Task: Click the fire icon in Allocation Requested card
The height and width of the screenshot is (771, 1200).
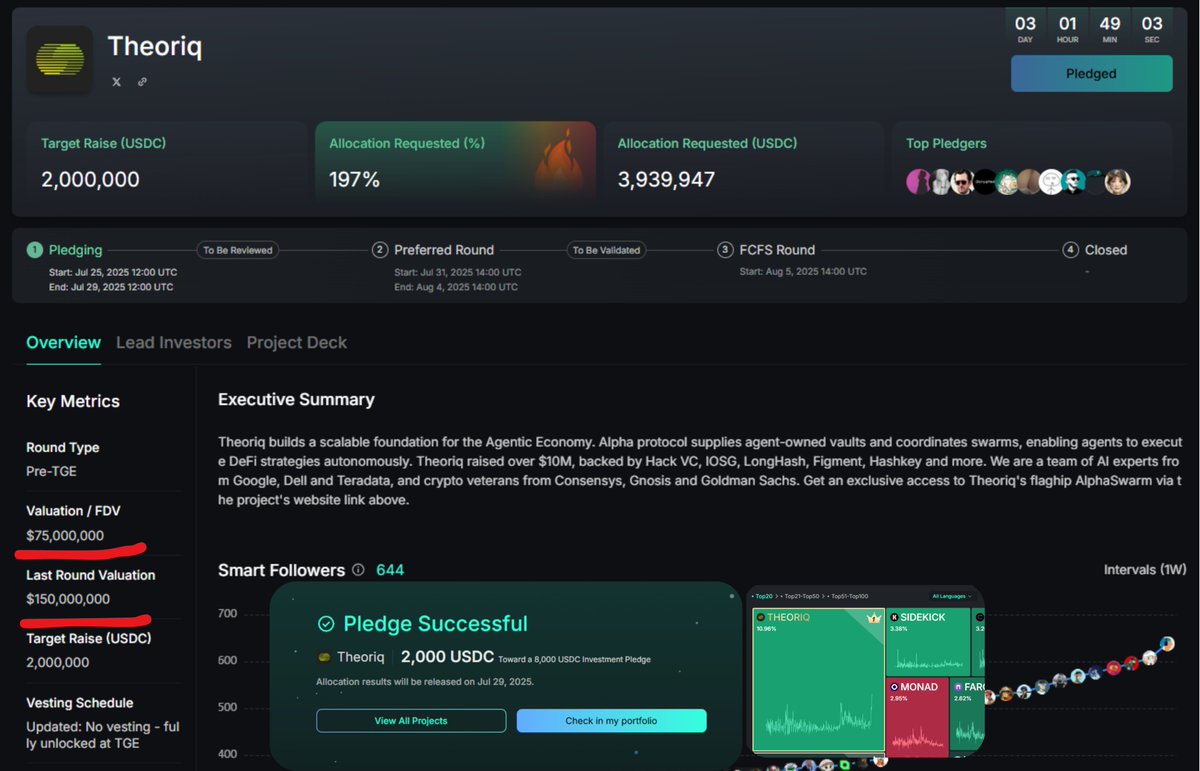Action: tap(561, 160)
